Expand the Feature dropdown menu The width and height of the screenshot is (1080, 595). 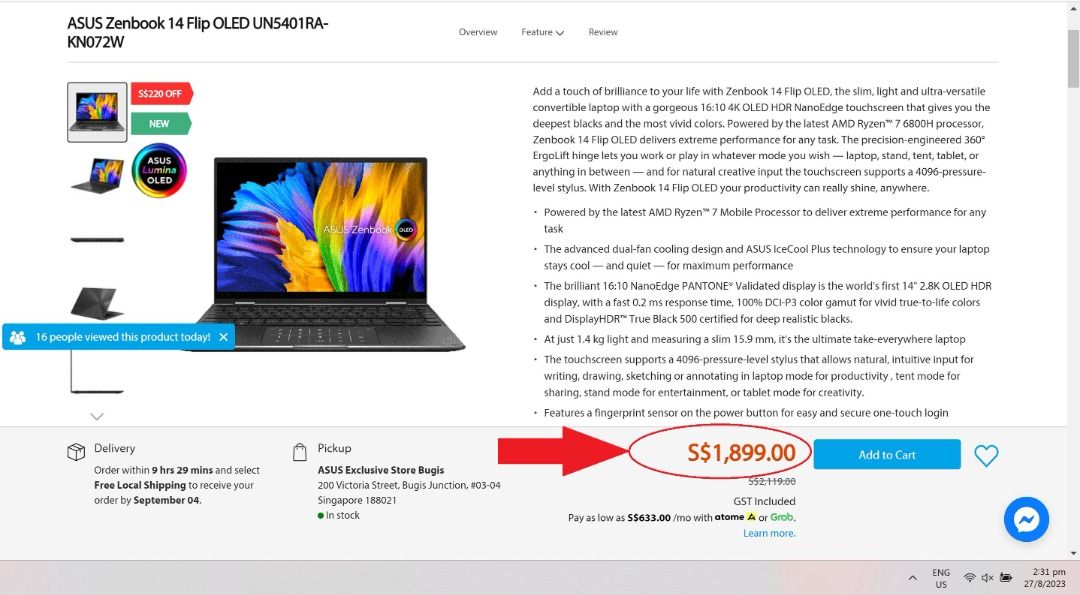coord(542,32)
